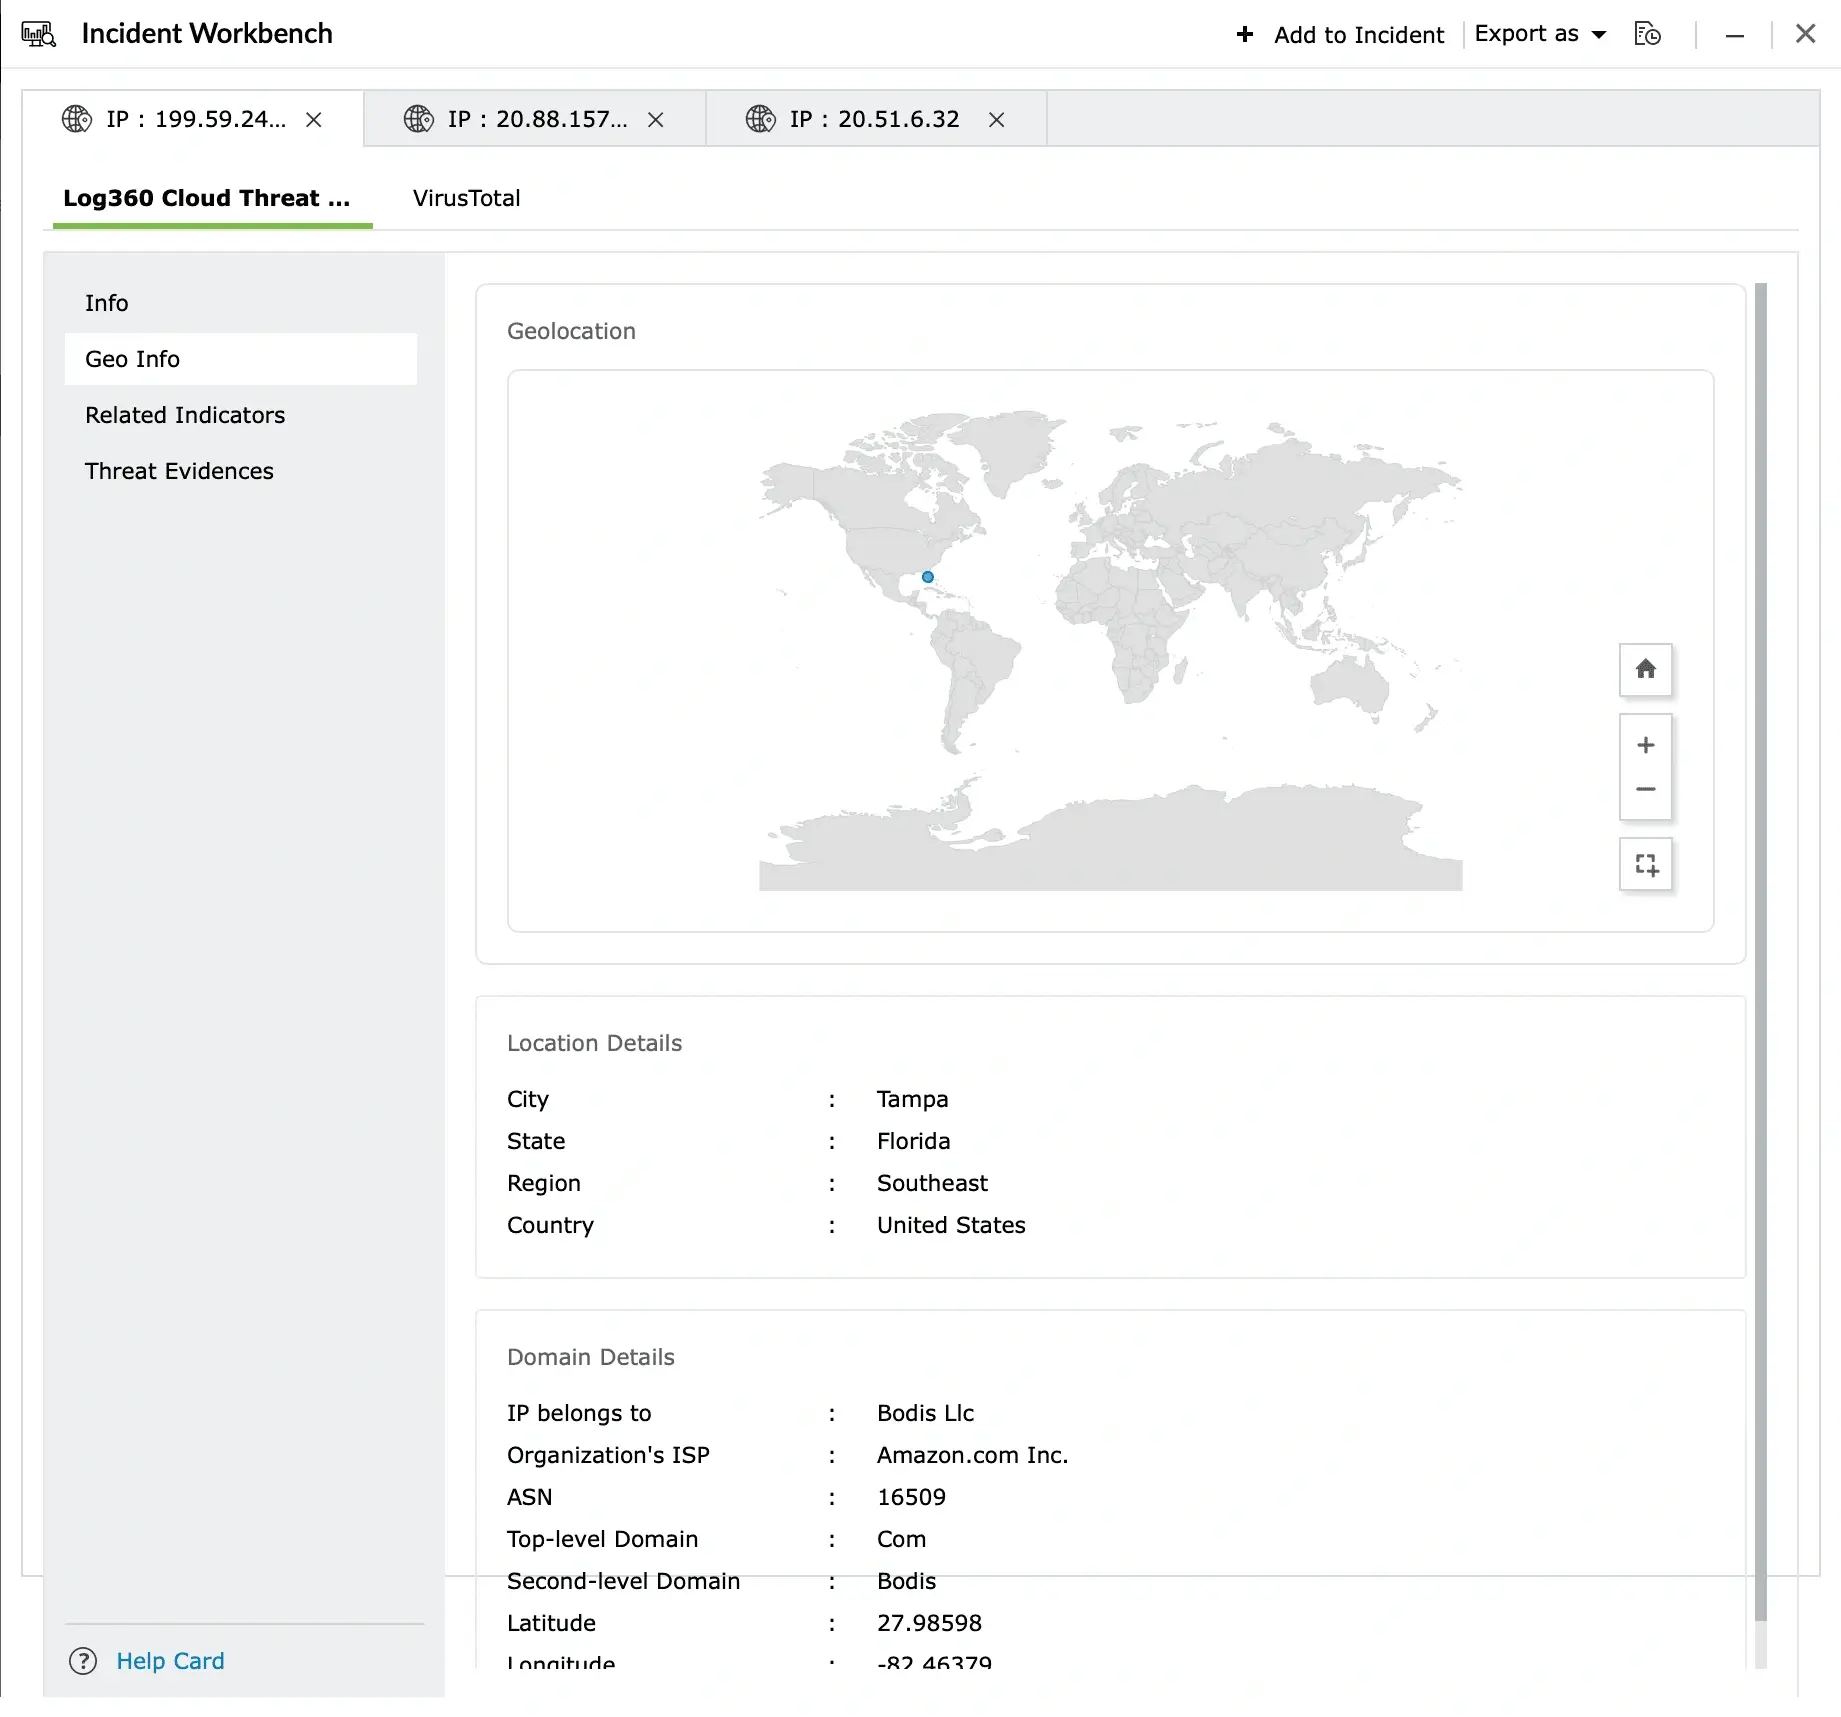Click the City value Tampa
This screenshot has width=1841, height=1717.
point(912,1099)
